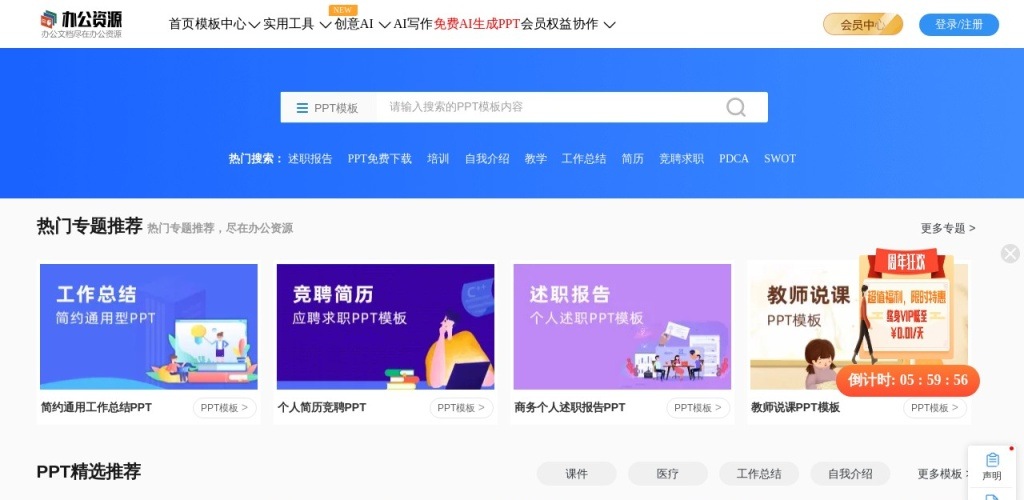Go to 首页 in navigation
Image resolution: width=1024 pixels, height=500 pixels.
tap(182, 24)
